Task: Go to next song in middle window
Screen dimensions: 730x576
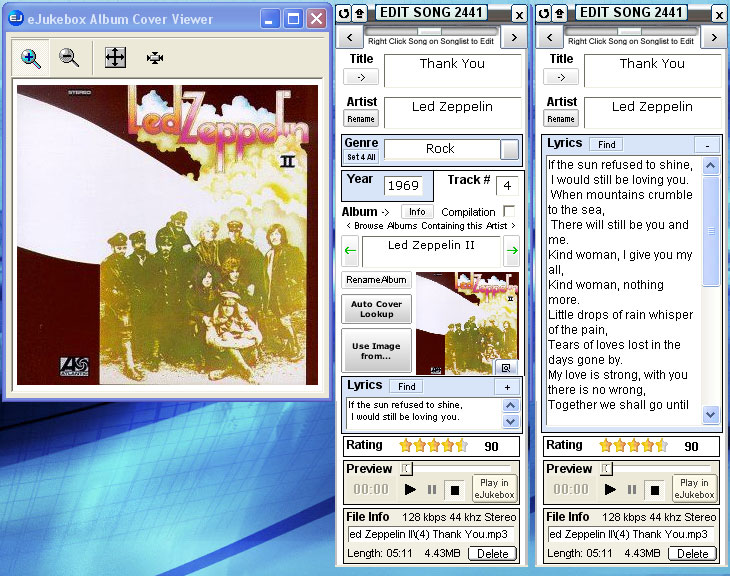Action: coord(514,37)
